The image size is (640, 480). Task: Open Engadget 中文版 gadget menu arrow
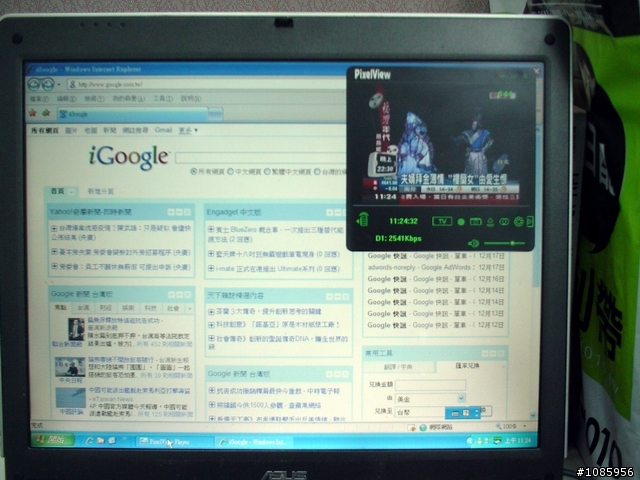pos(329,212)
